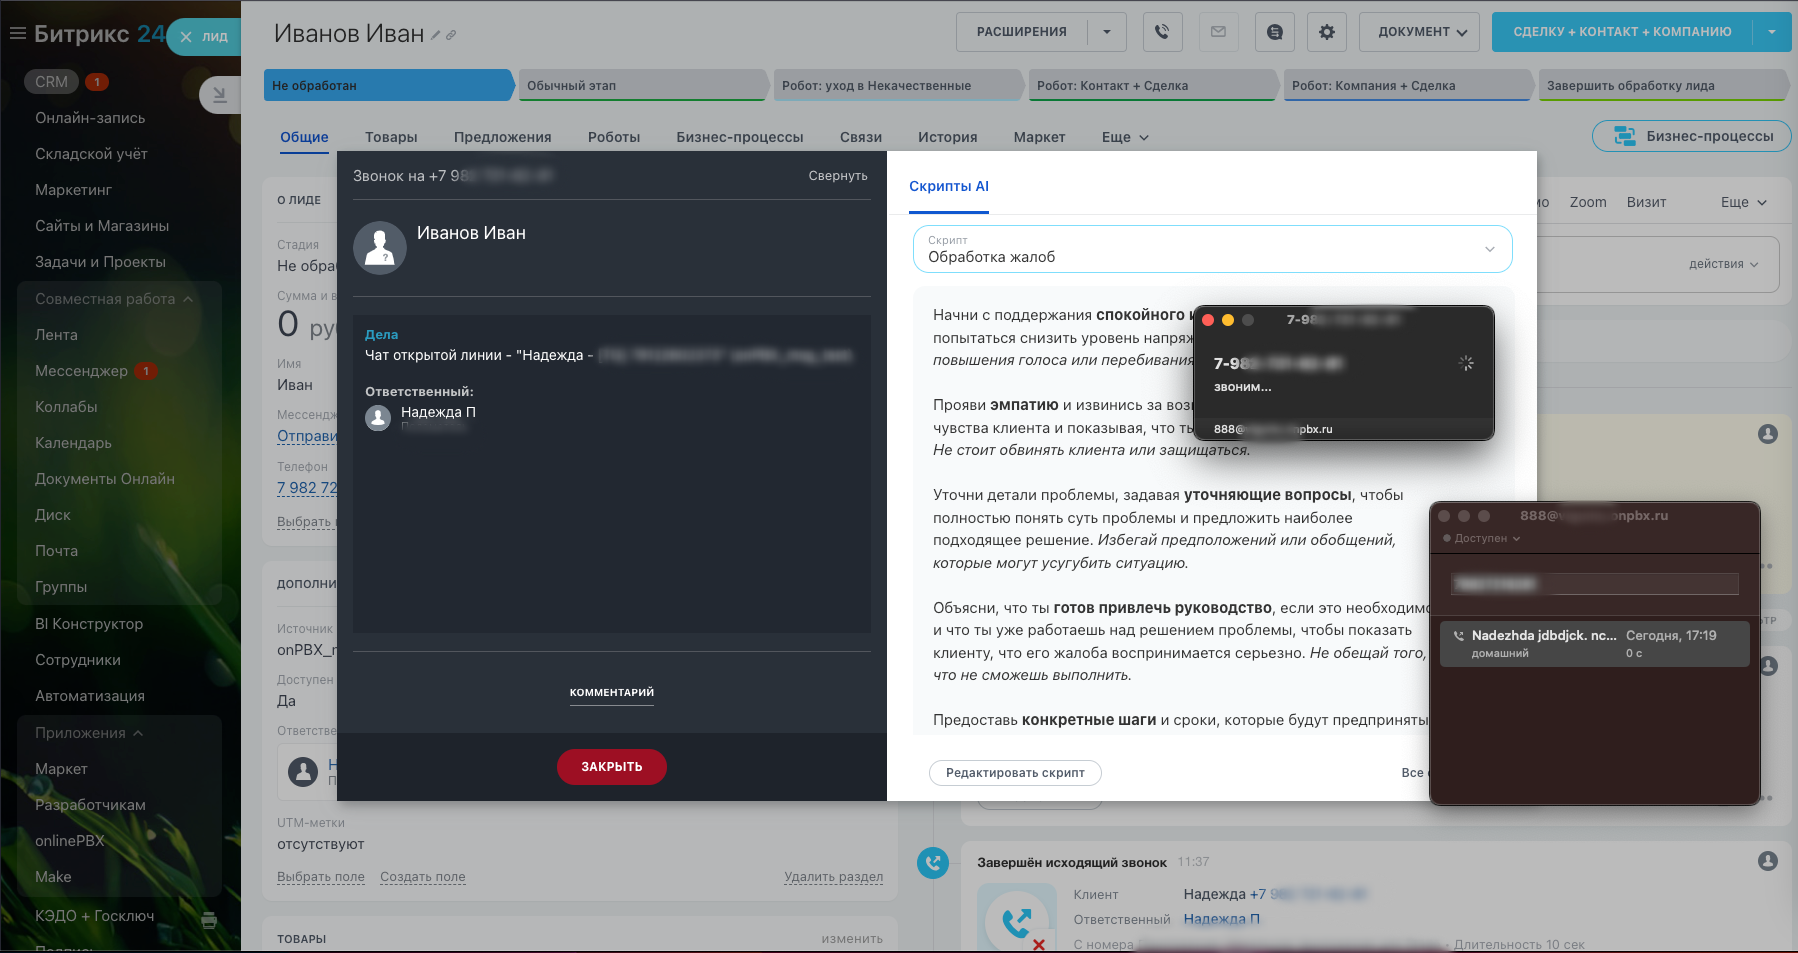Image resolution: width=1798 pixels, height=953 pixels.
Task: Switch to the Товары tab
Action: pyautogui.click(x=391, y=137)
